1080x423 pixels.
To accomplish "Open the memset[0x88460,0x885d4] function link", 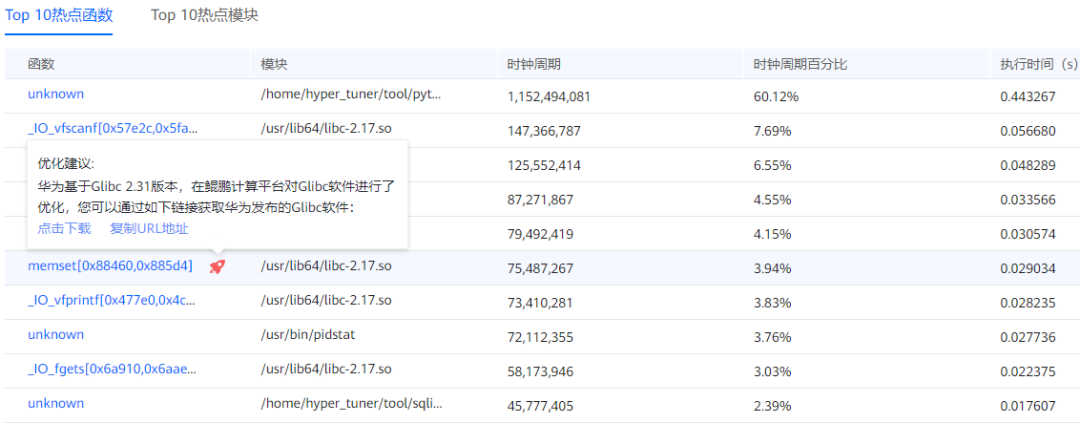I will click(110, 266).
